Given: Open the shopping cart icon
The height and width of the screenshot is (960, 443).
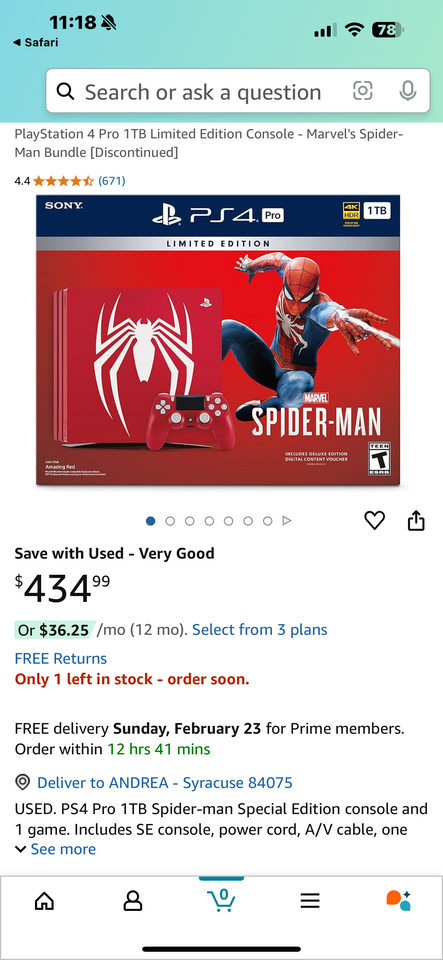Looking at the screenshot, I should (222, 899).
